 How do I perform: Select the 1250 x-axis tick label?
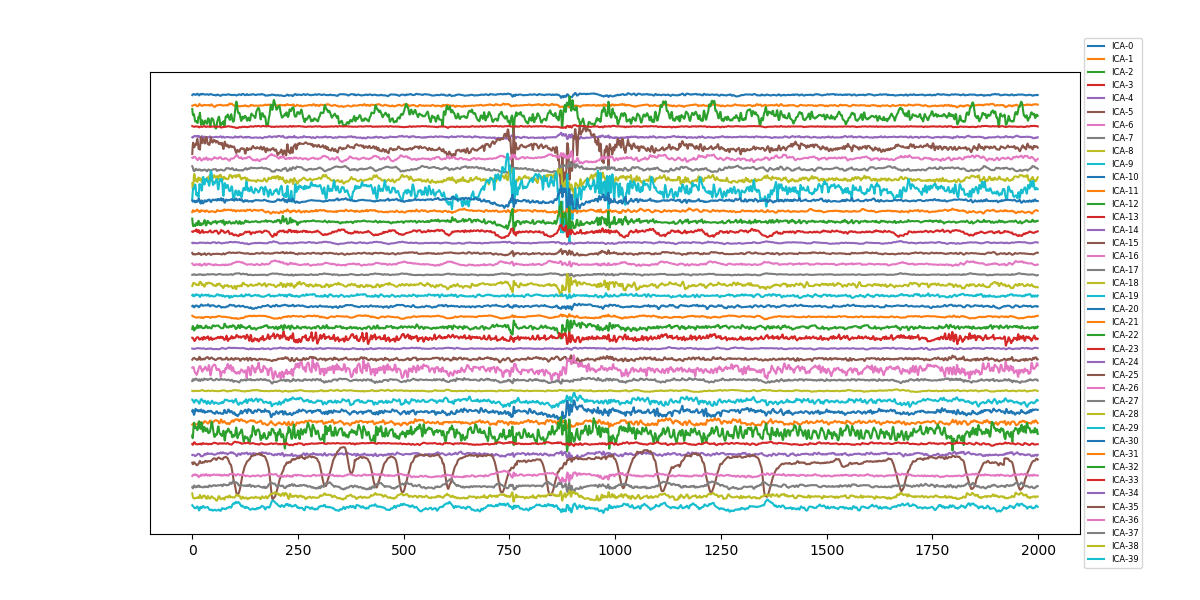(x=720, y=550)
